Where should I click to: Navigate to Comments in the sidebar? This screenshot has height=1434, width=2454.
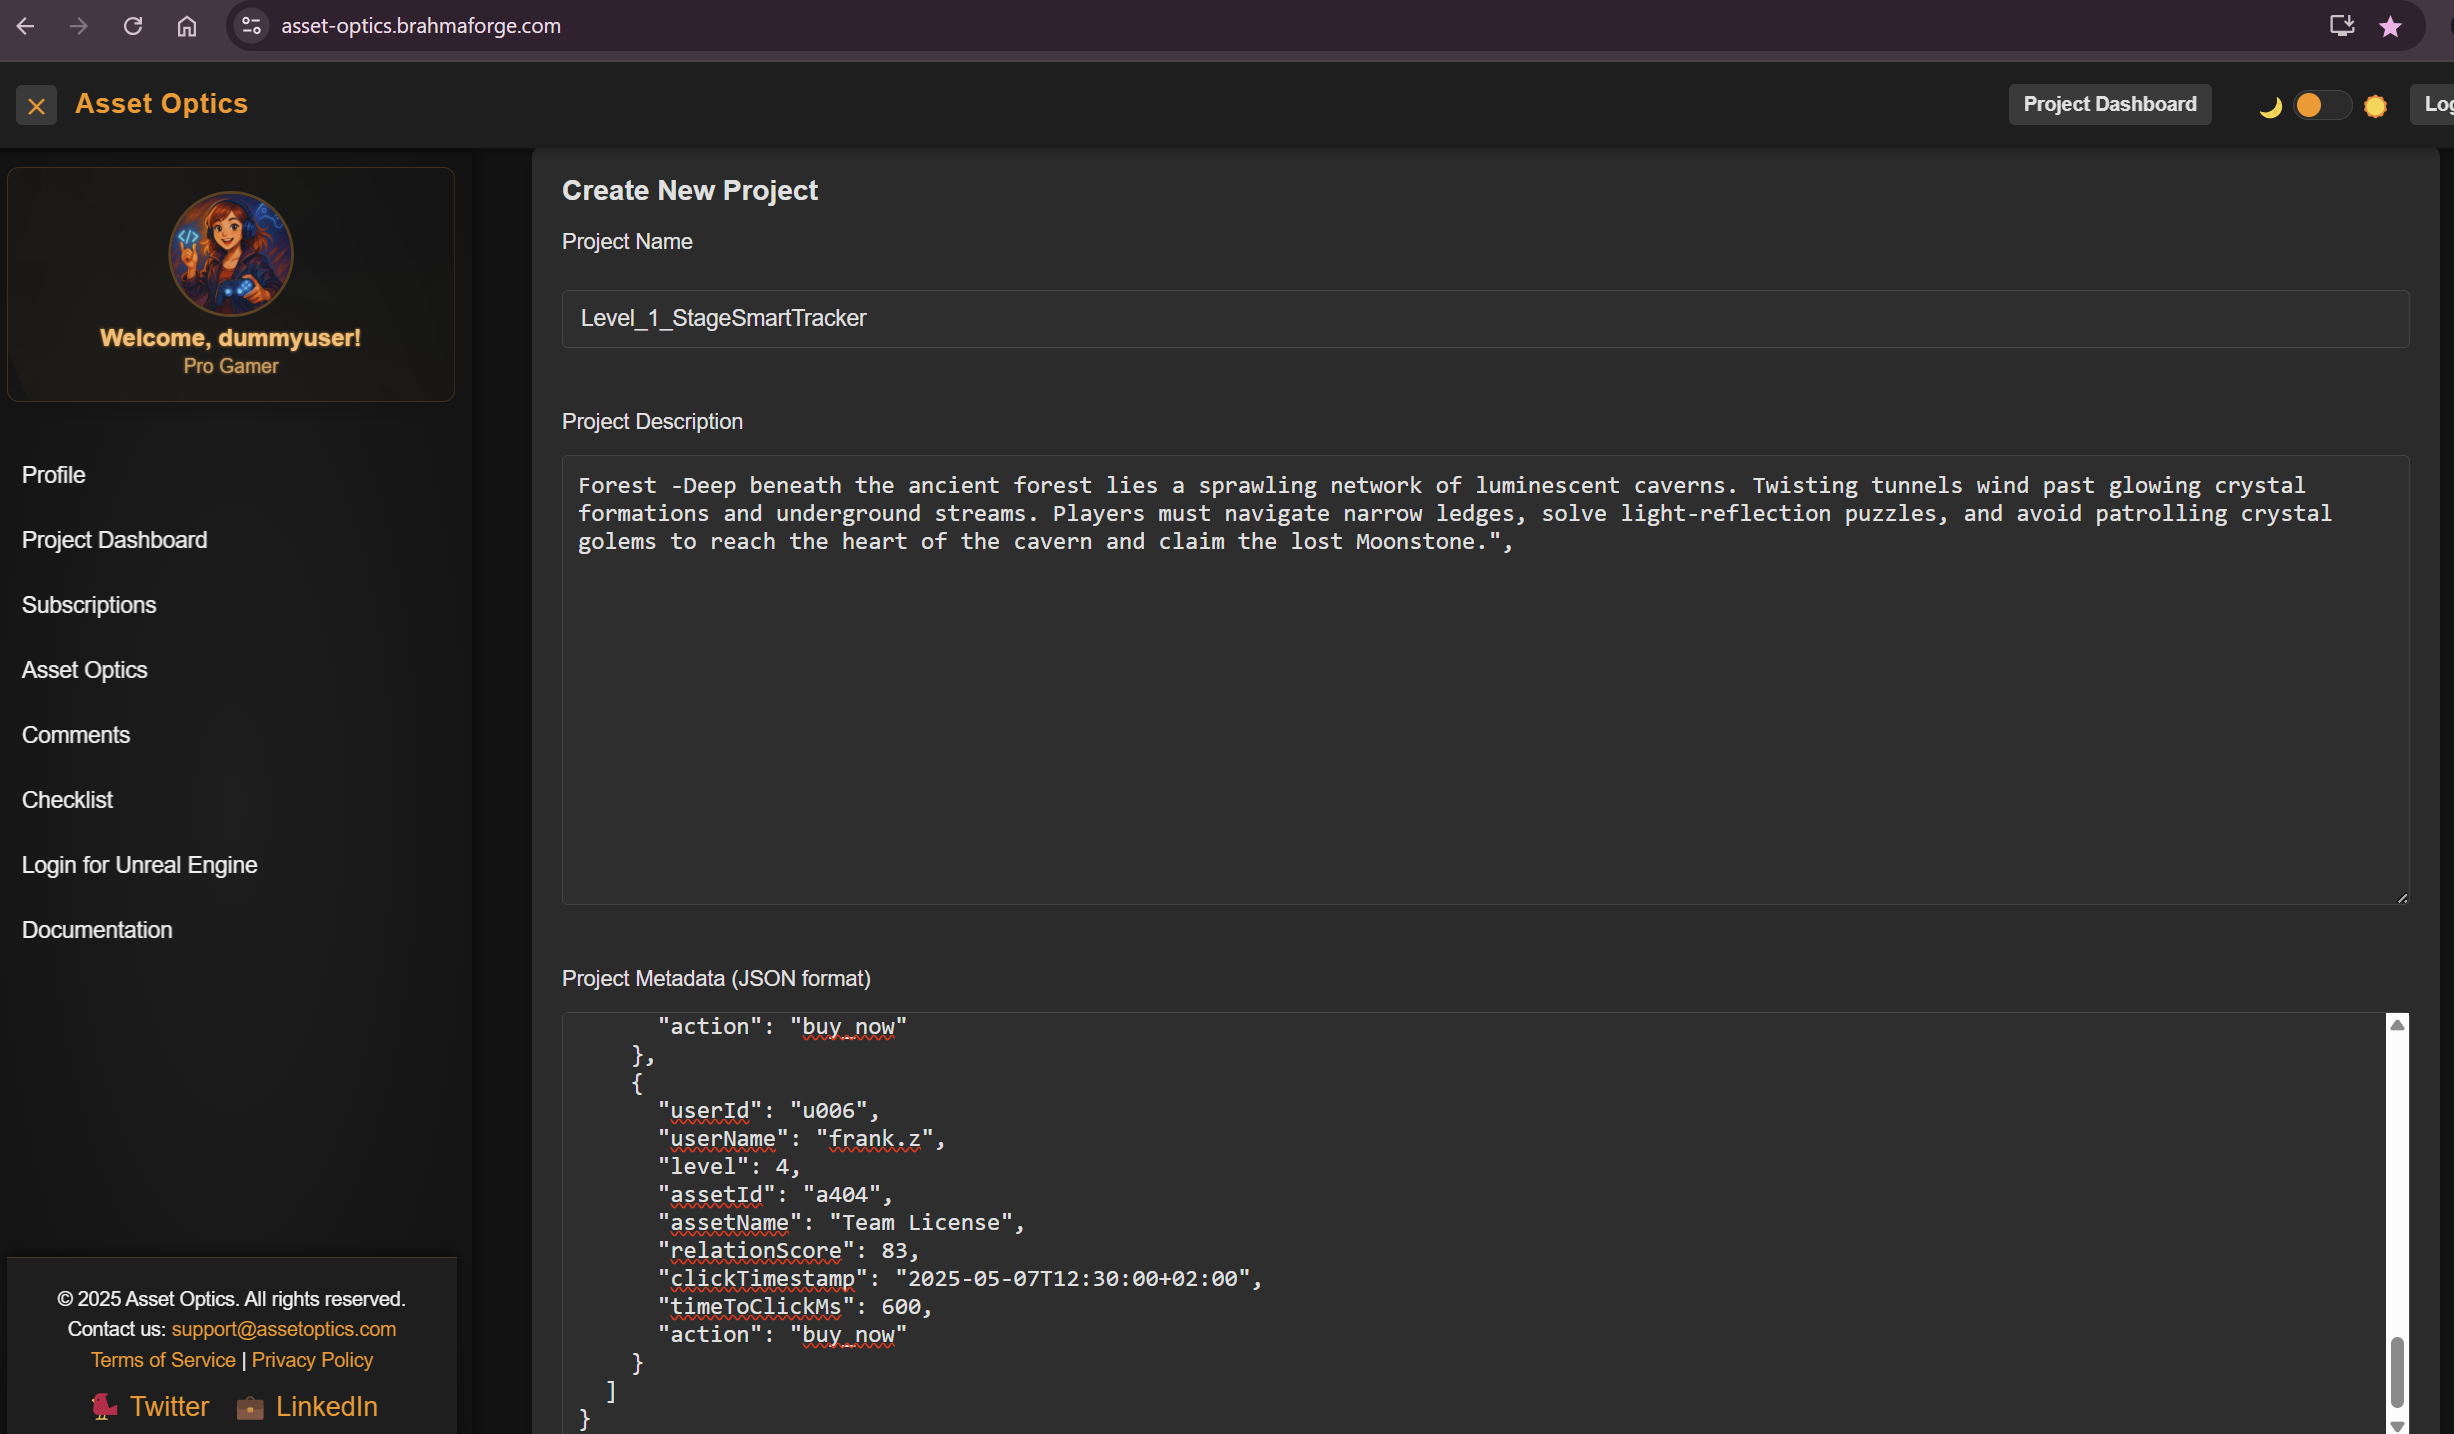point(75,734)
